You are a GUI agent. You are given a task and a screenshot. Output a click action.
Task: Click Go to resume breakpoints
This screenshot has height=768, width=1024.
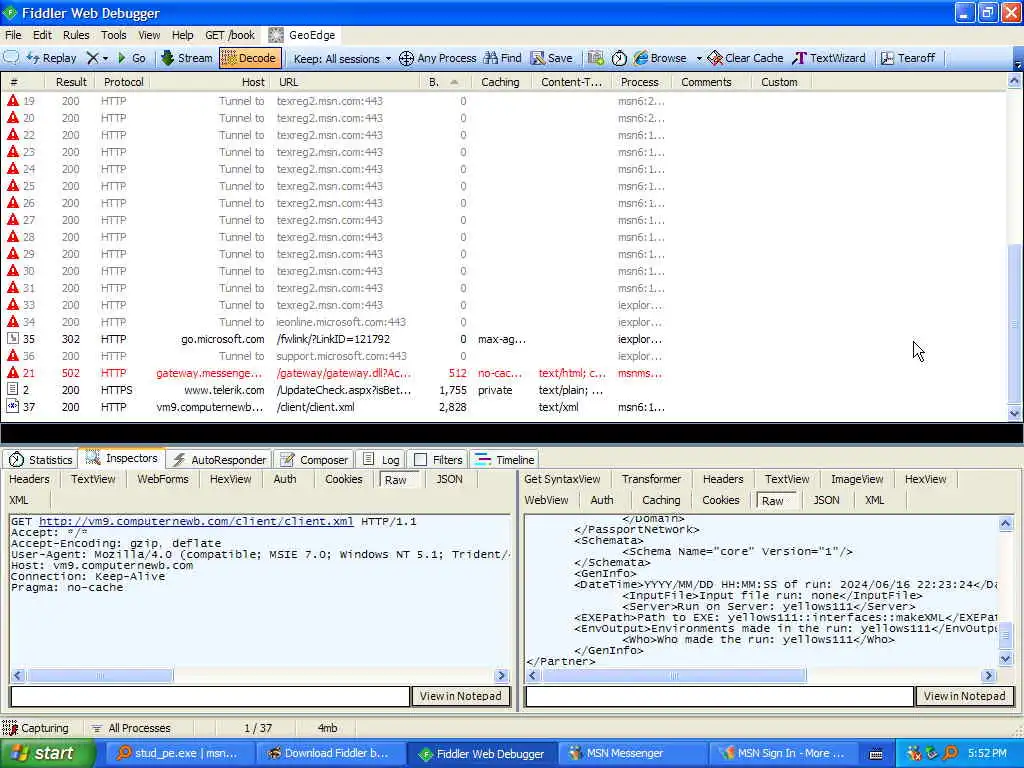(x=131, y=58)
